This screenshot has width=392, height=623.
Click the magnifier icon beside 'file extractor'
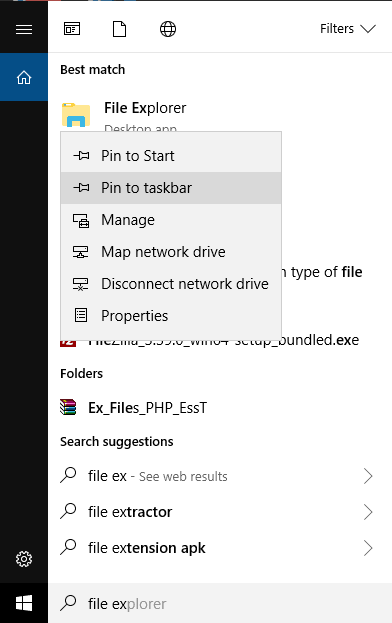pyautogui.click(x=68, y=511)
